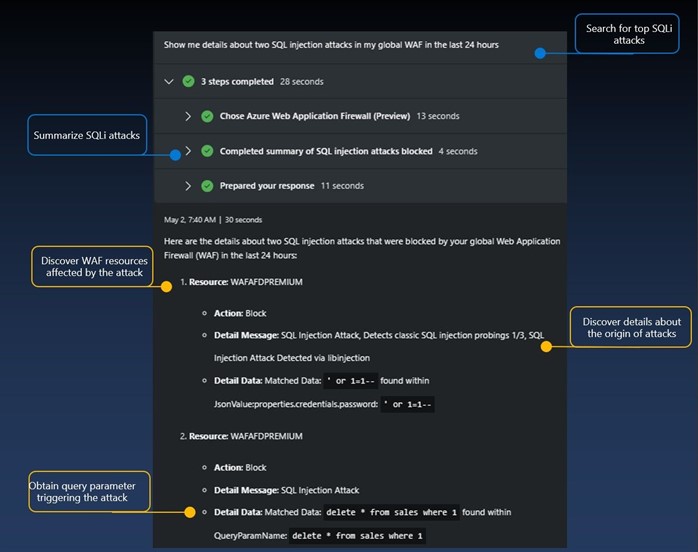This screenshot has height=552, width=698.
Task: Click the '3 steps completed' label
Action: [x=237, y=81]
